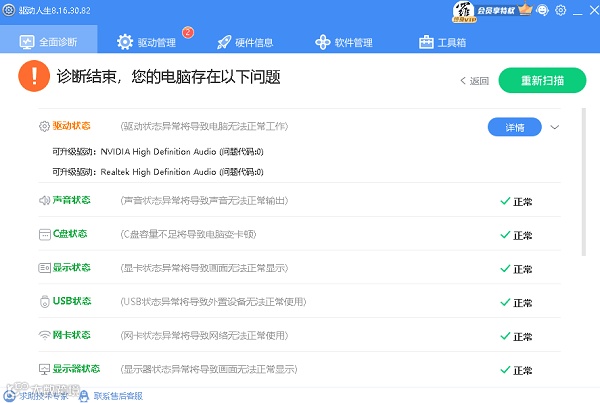Click the 驱动状态 description in parentheses

204,126
